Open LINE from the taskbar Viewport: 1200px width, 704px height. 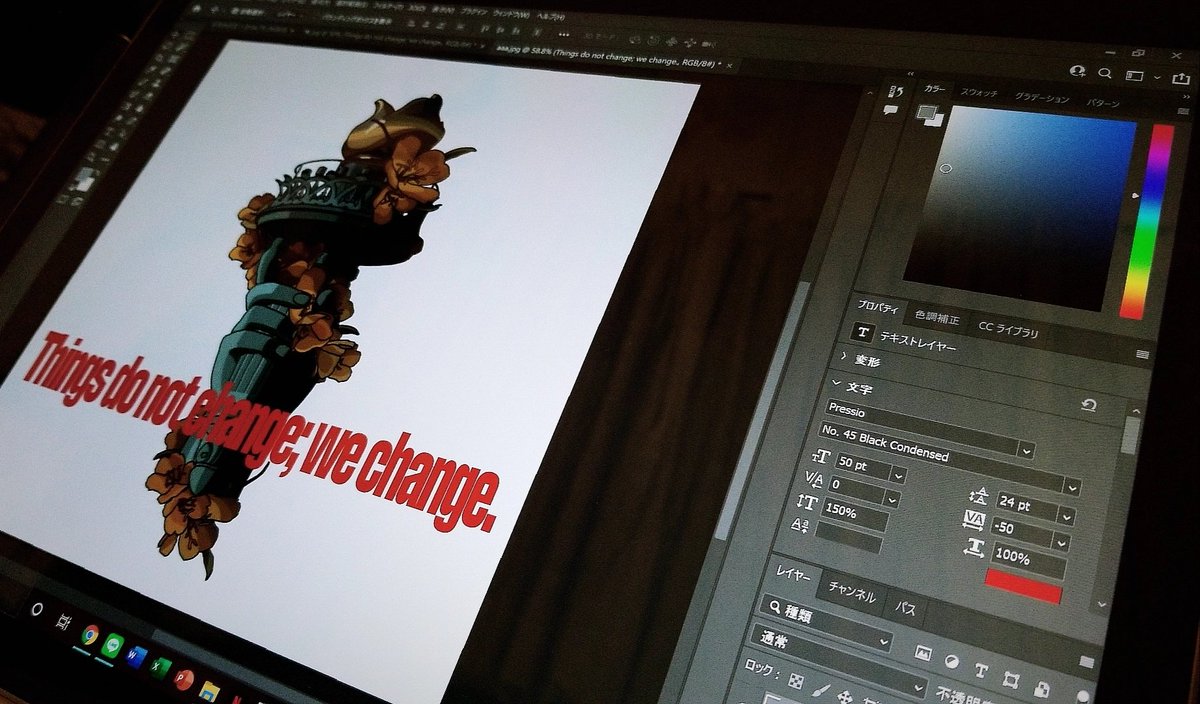tap(113, 645)
